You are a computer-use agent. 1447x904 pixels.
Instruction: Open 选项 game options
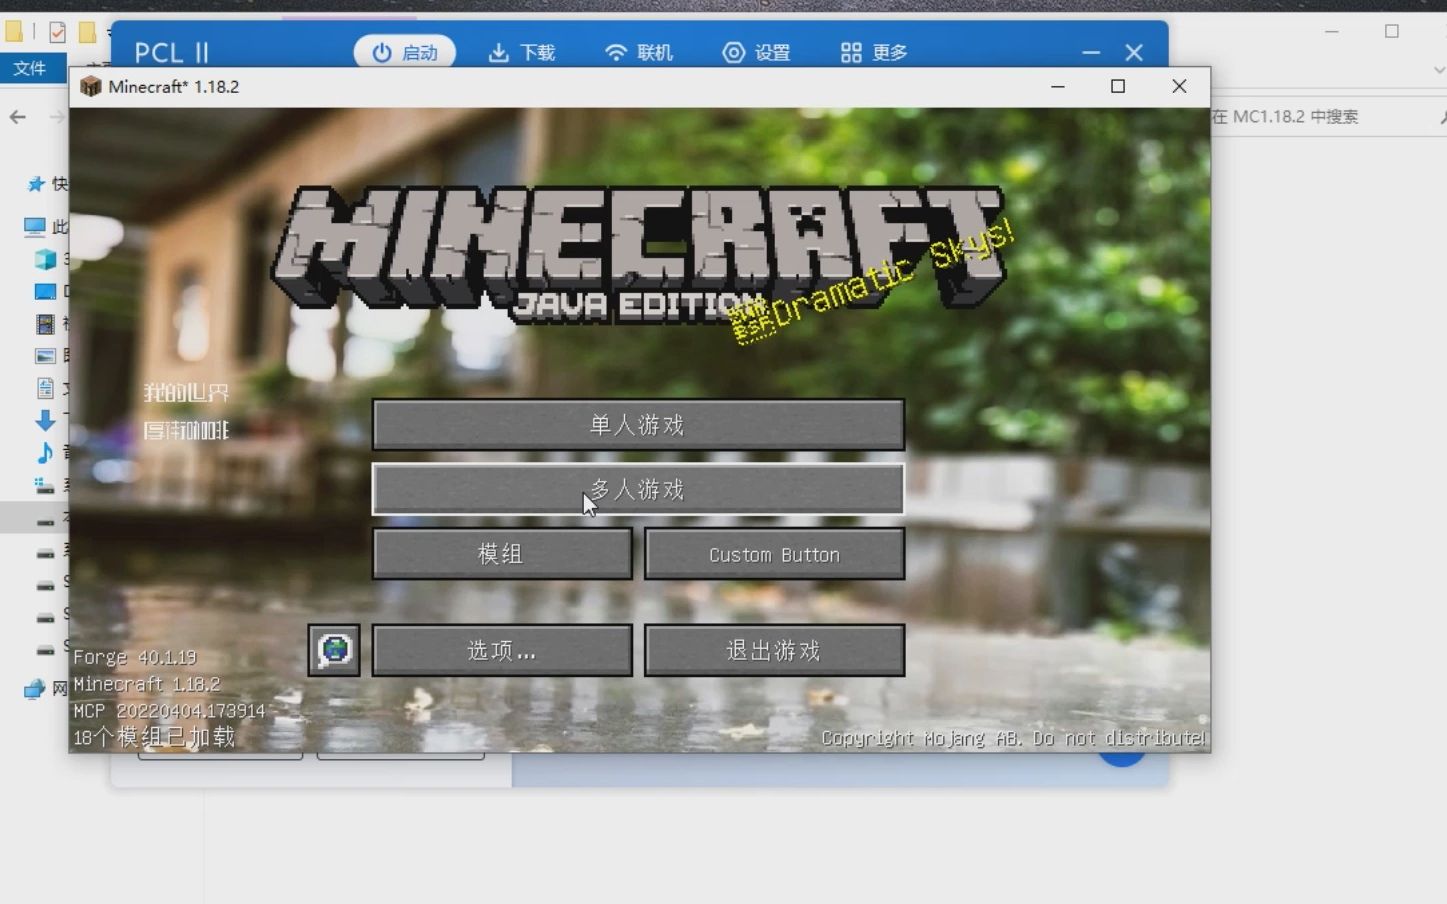click(x=502, y=650)
